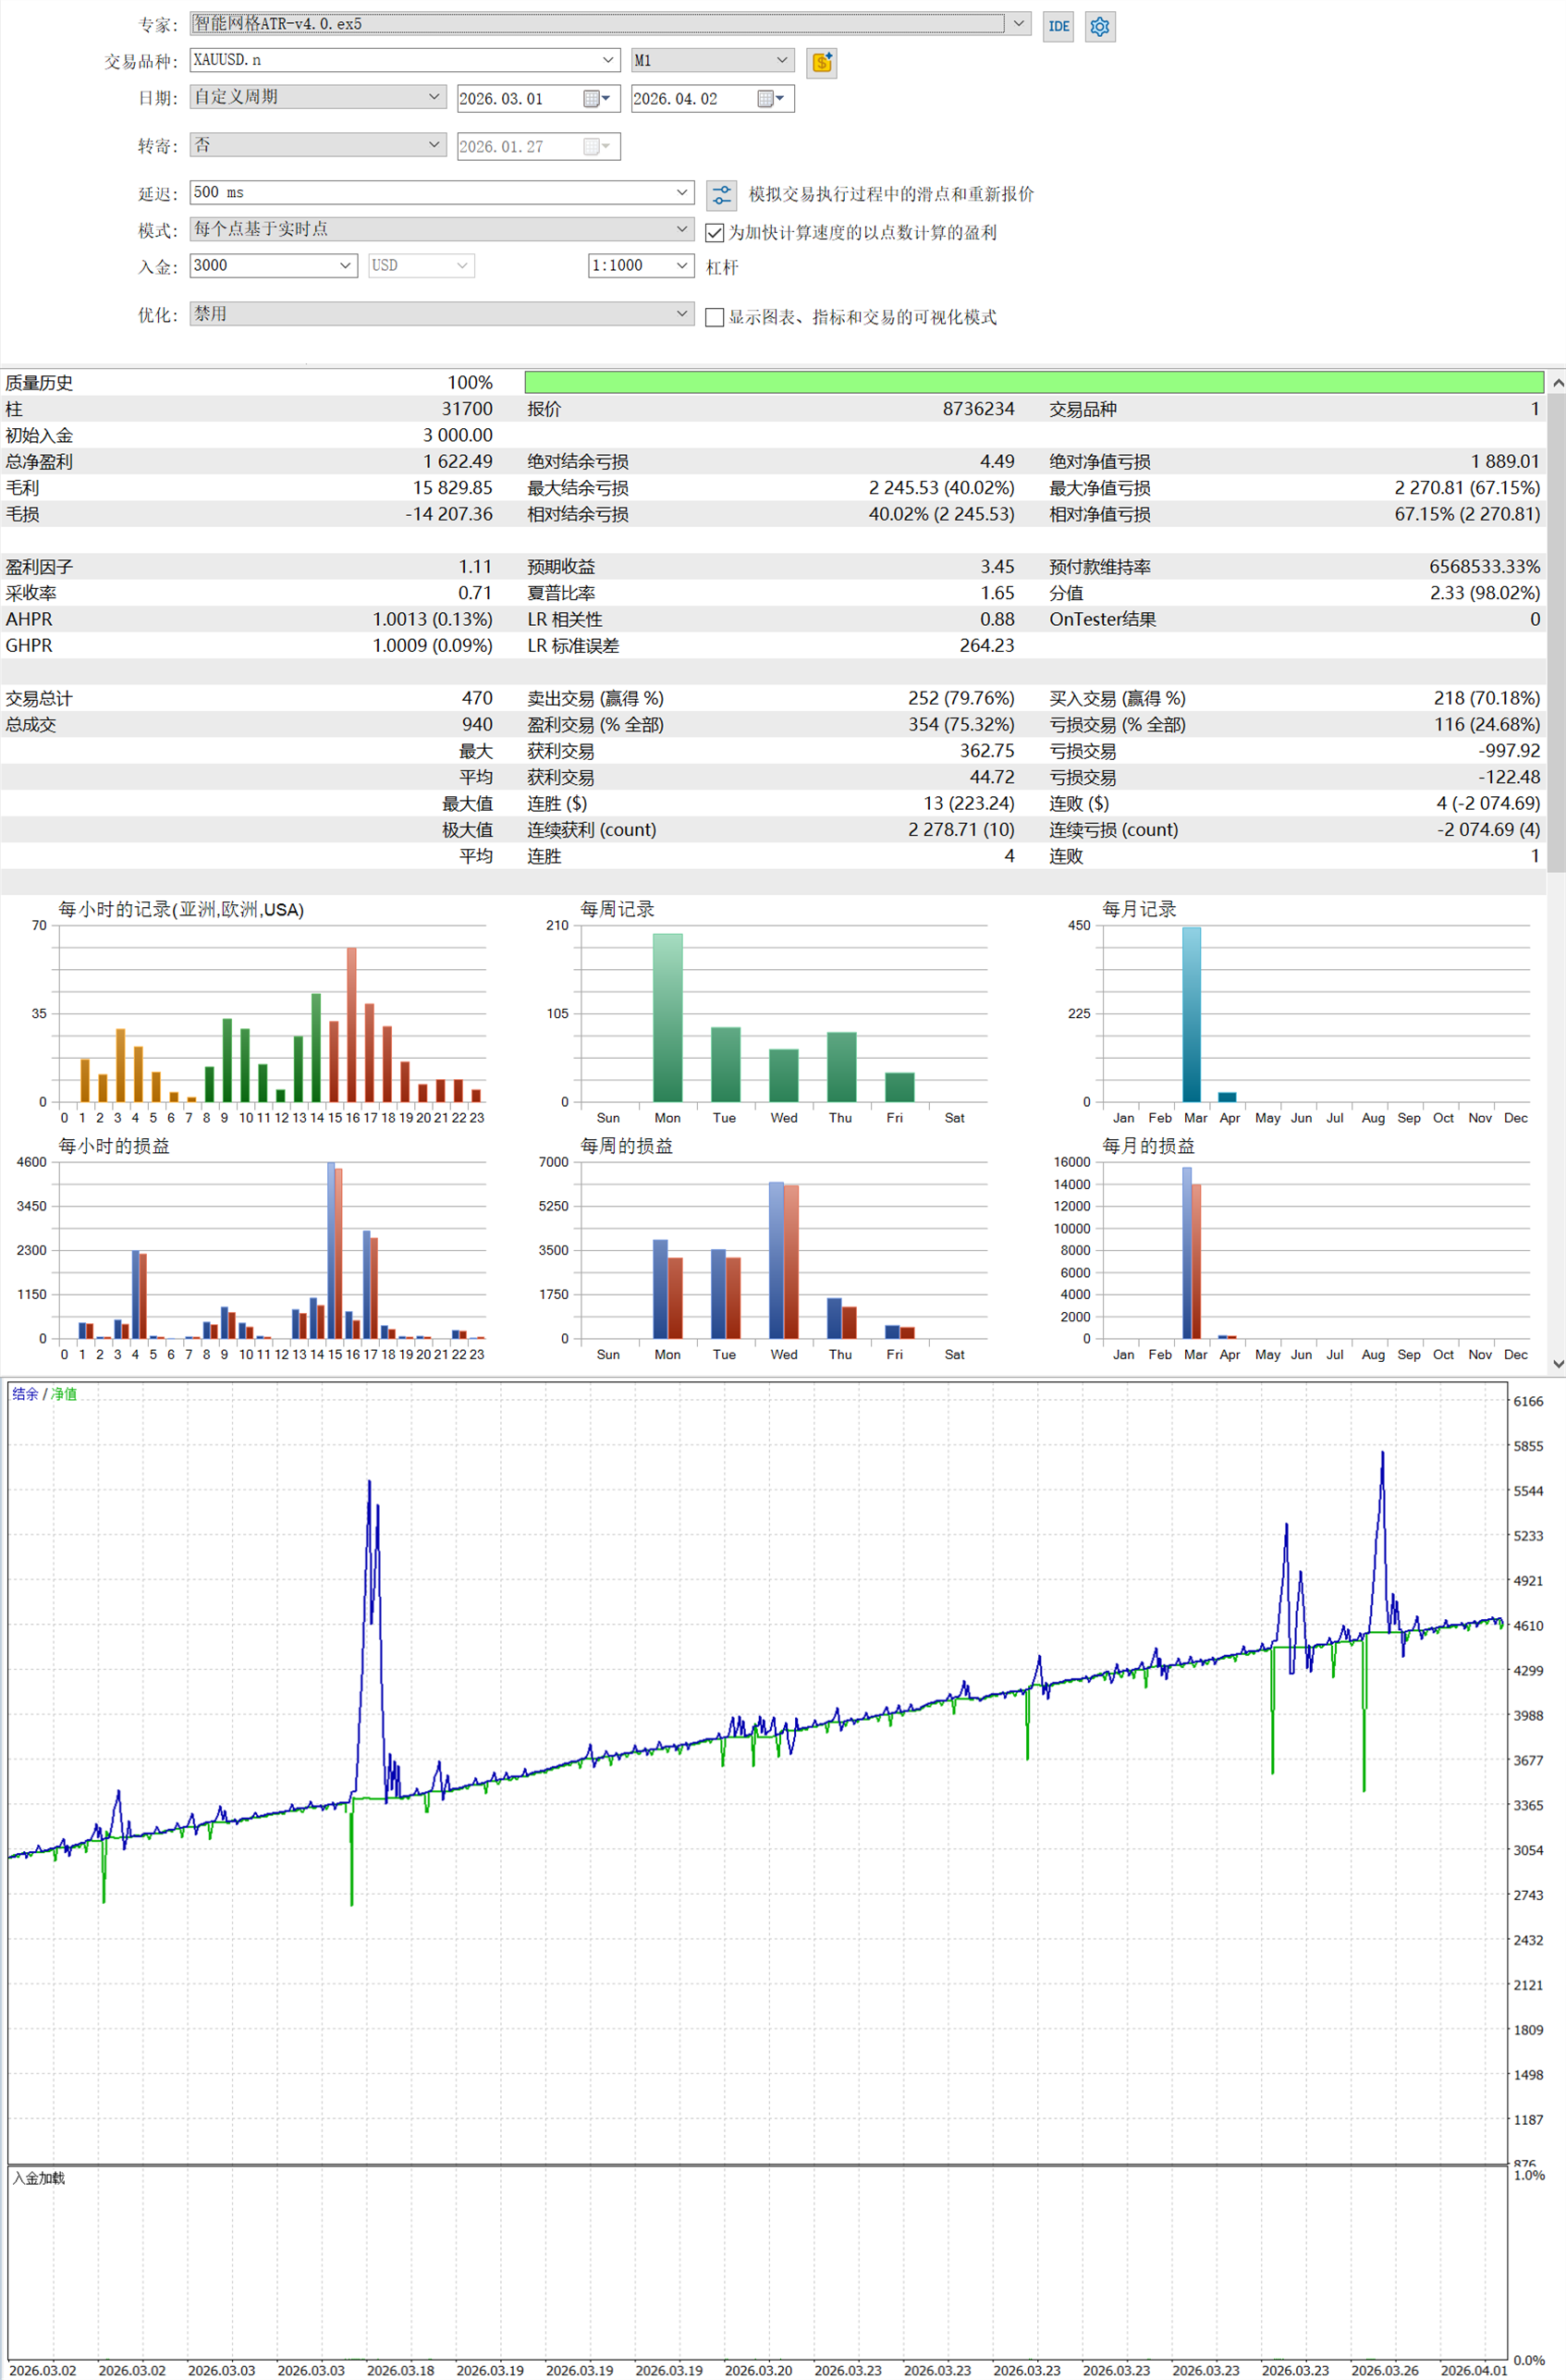Select the 毛损 value -14 207.36
Screen dimensions: 1566x2380
click(x=449, y=514)
